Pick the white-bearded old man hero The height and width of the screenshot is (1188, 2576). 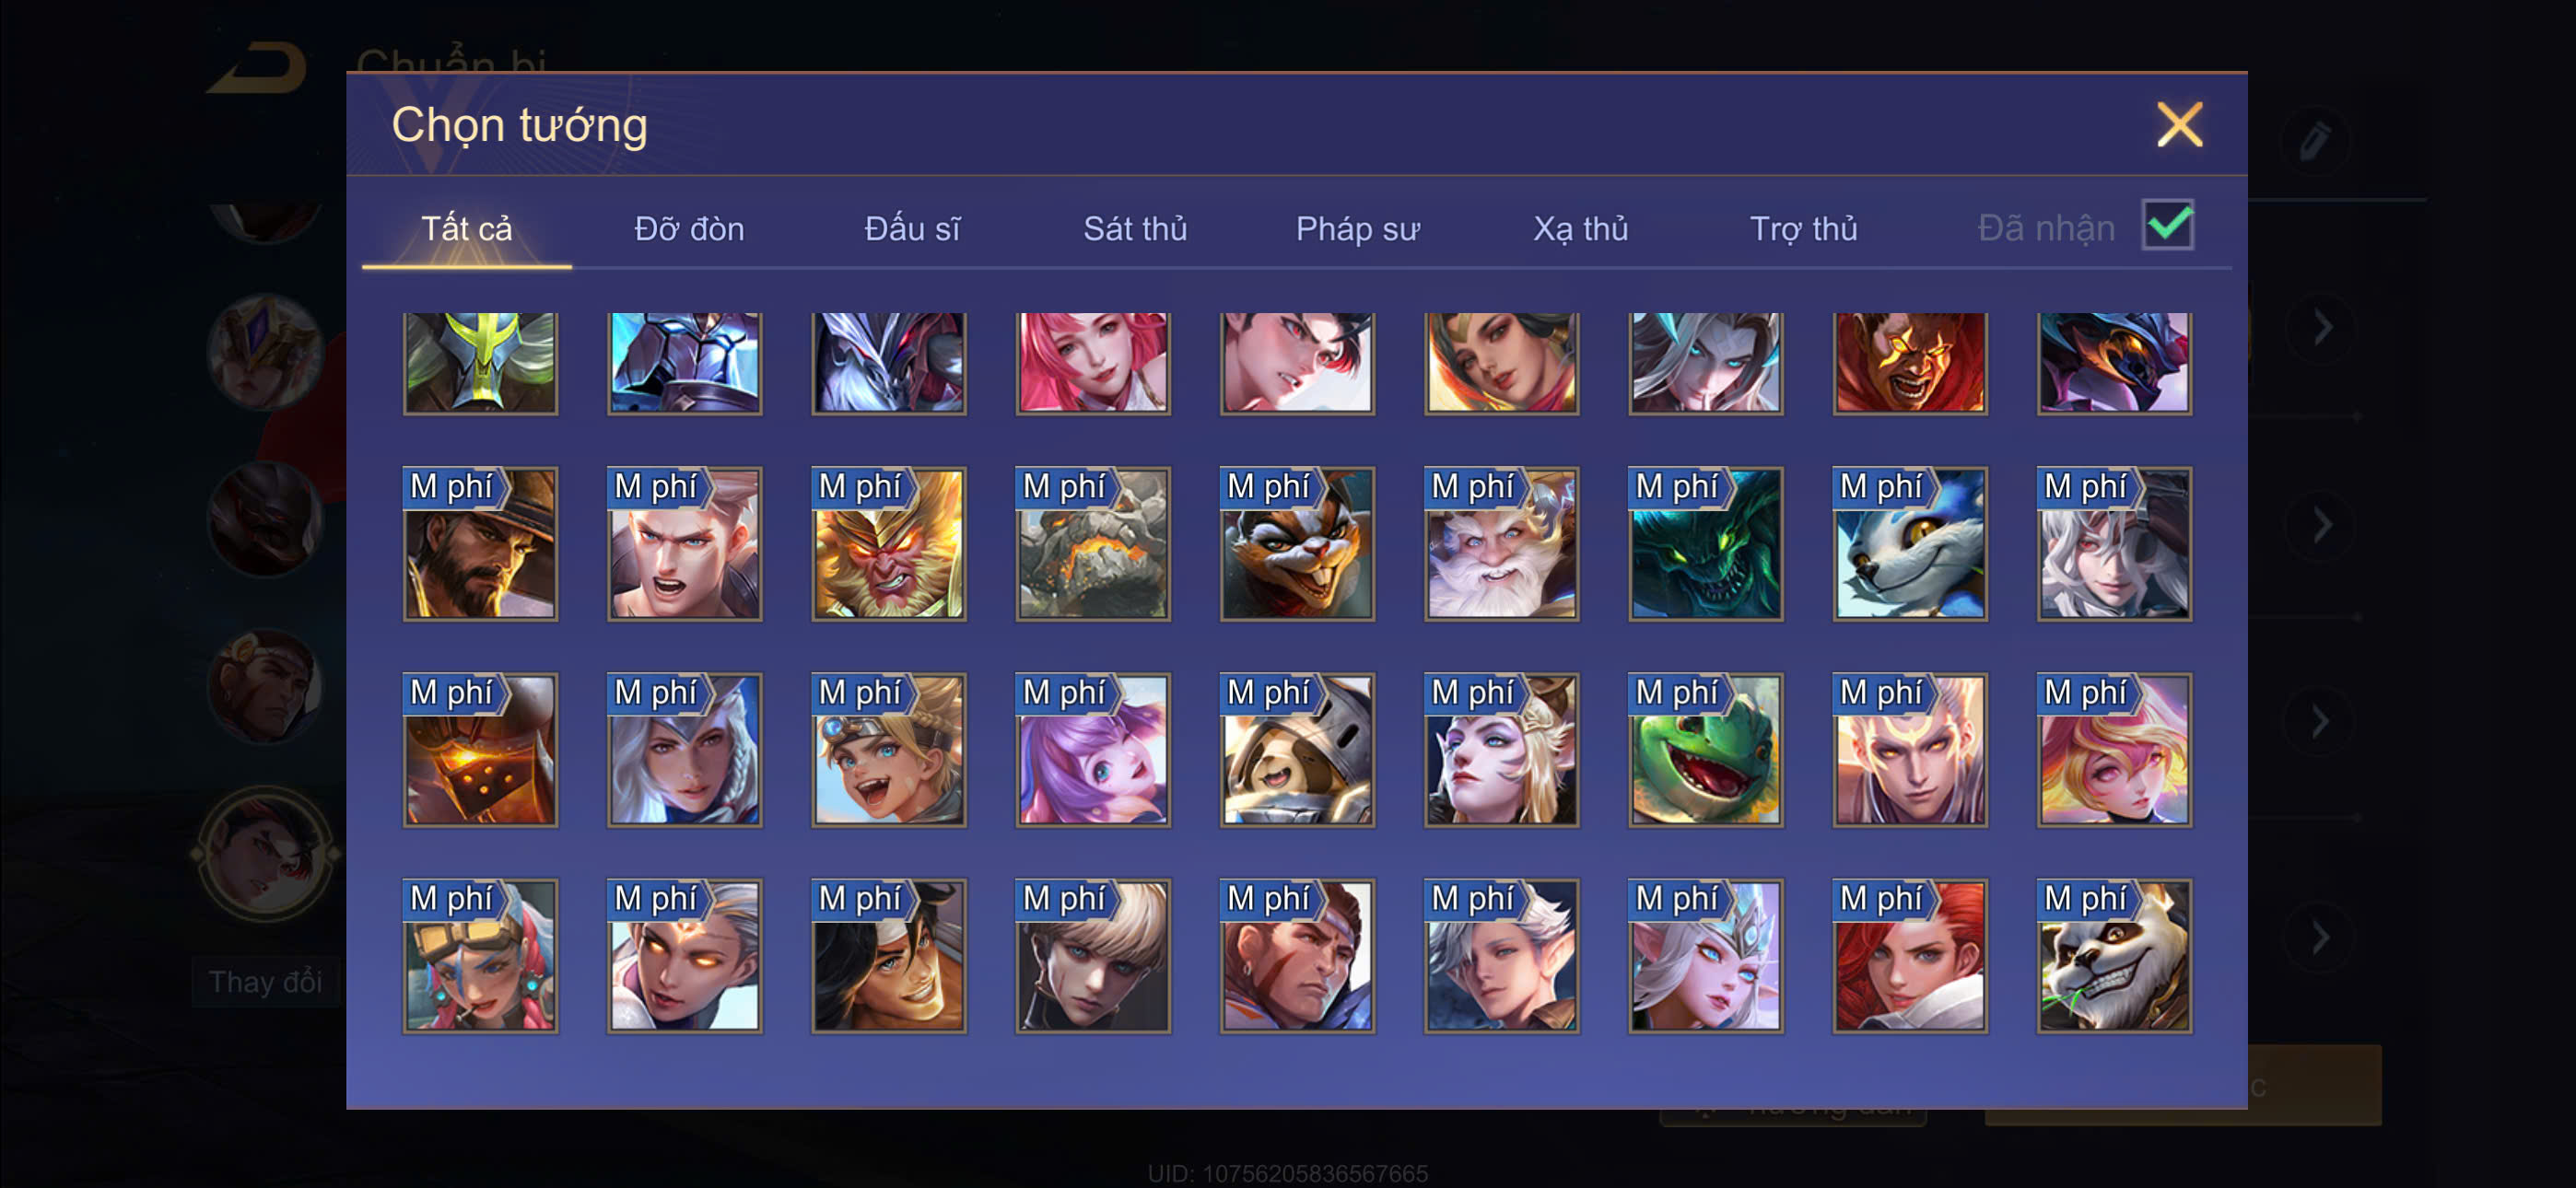(1501, 543)
